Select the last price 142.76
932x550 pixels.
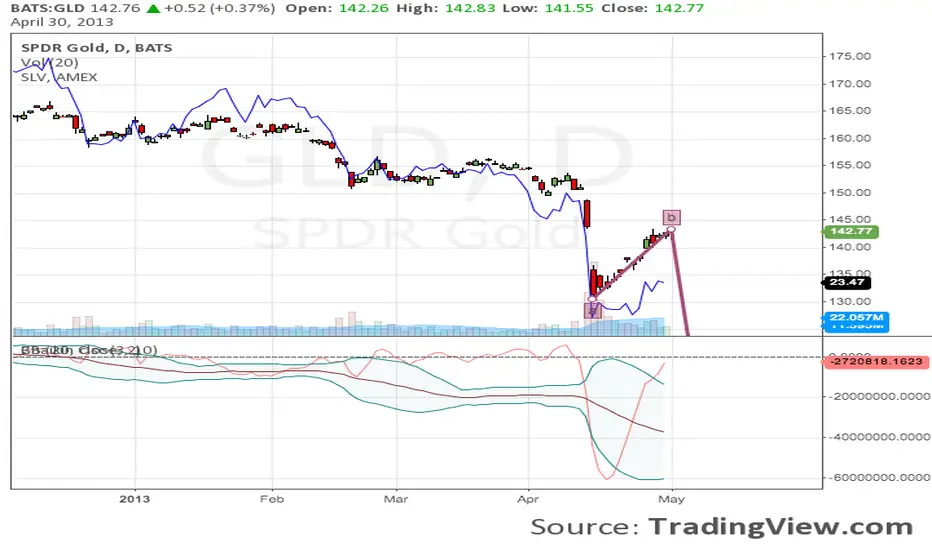(x=115, y=8)
